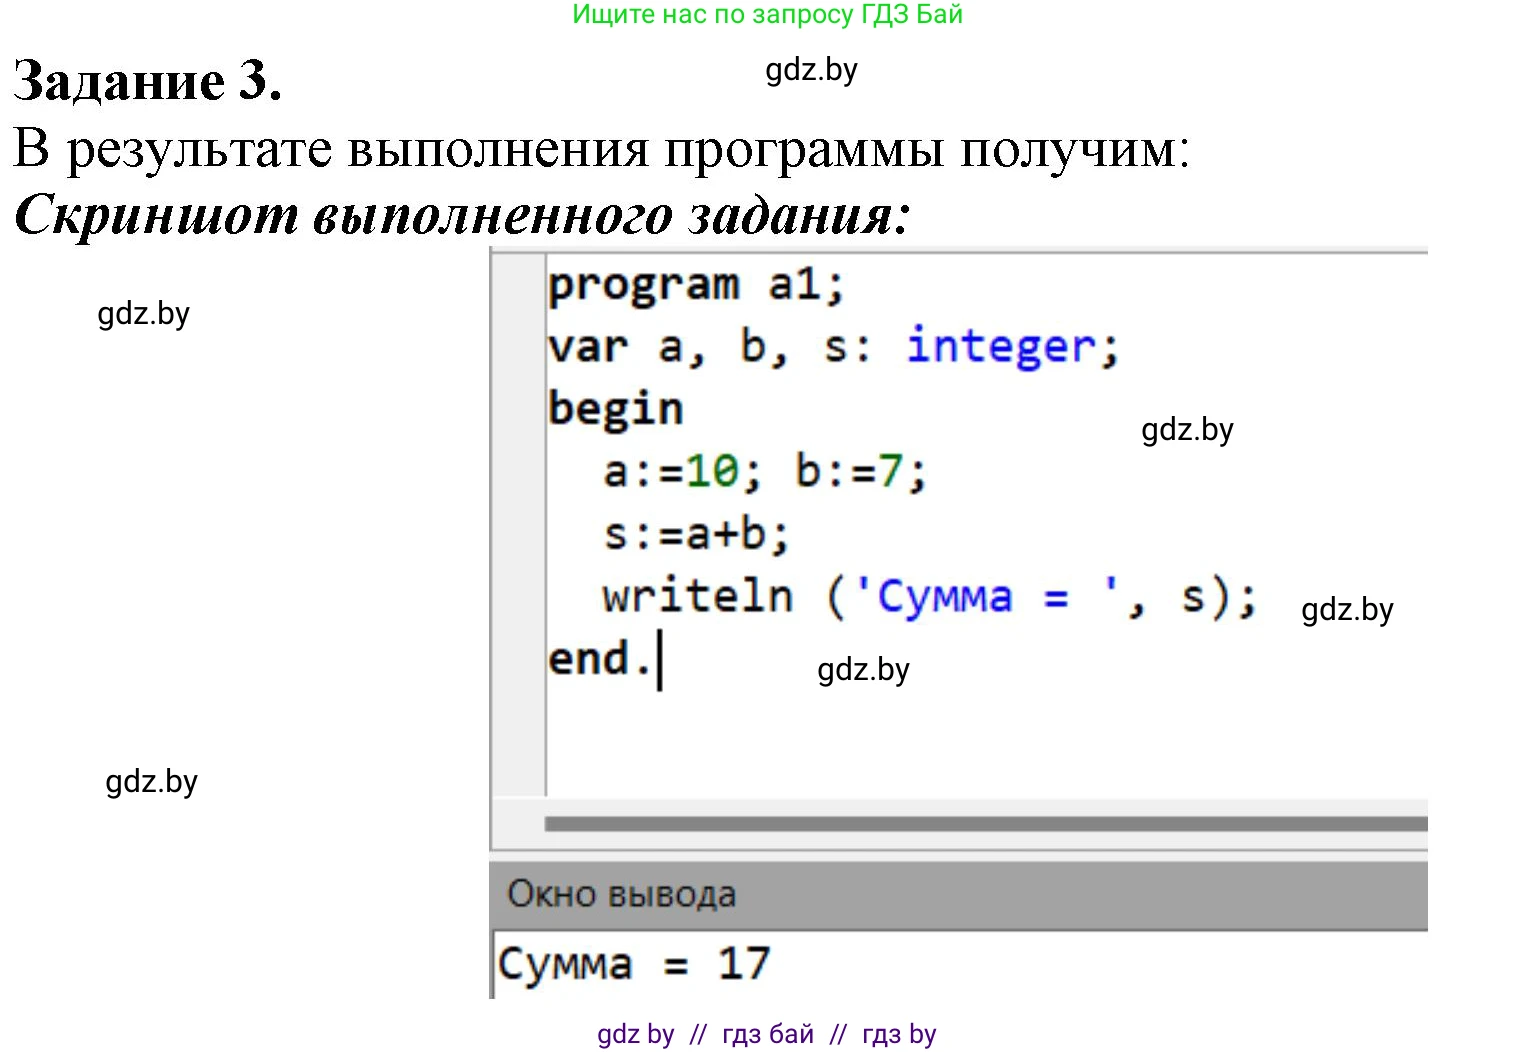
Task: Click the "program a1;" code line
Action: (x=696, y=286)
